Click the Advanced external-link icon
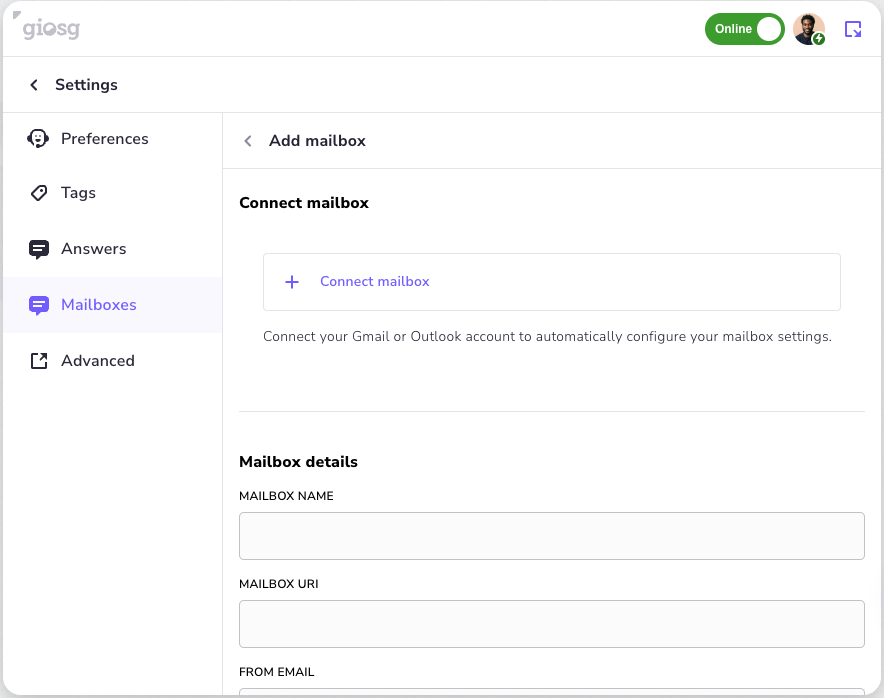The width and height of the screenshot is (884, 698). (x=37, y=360)
